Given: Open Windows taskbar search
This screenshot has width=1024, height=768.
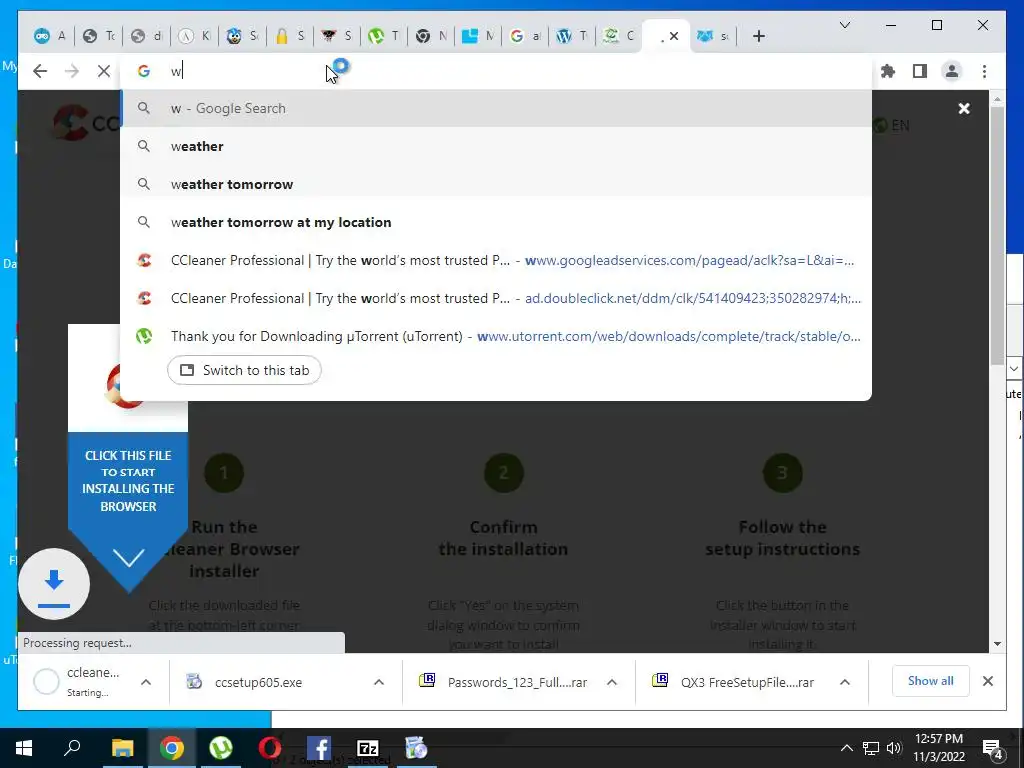Looking at the screenshot, I should tap(72, 748).
